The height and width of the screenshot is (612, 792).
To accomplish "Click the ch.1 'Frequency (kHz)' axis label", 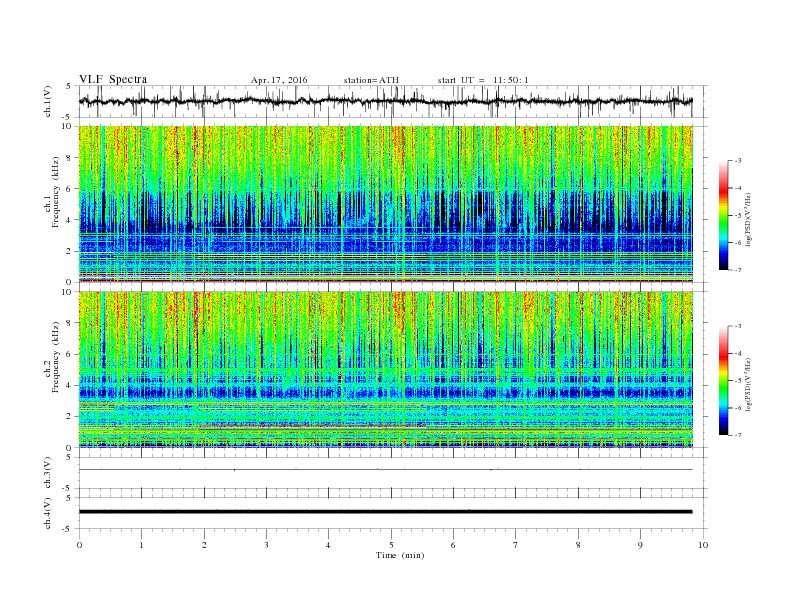I will click(x=56, y=191).
